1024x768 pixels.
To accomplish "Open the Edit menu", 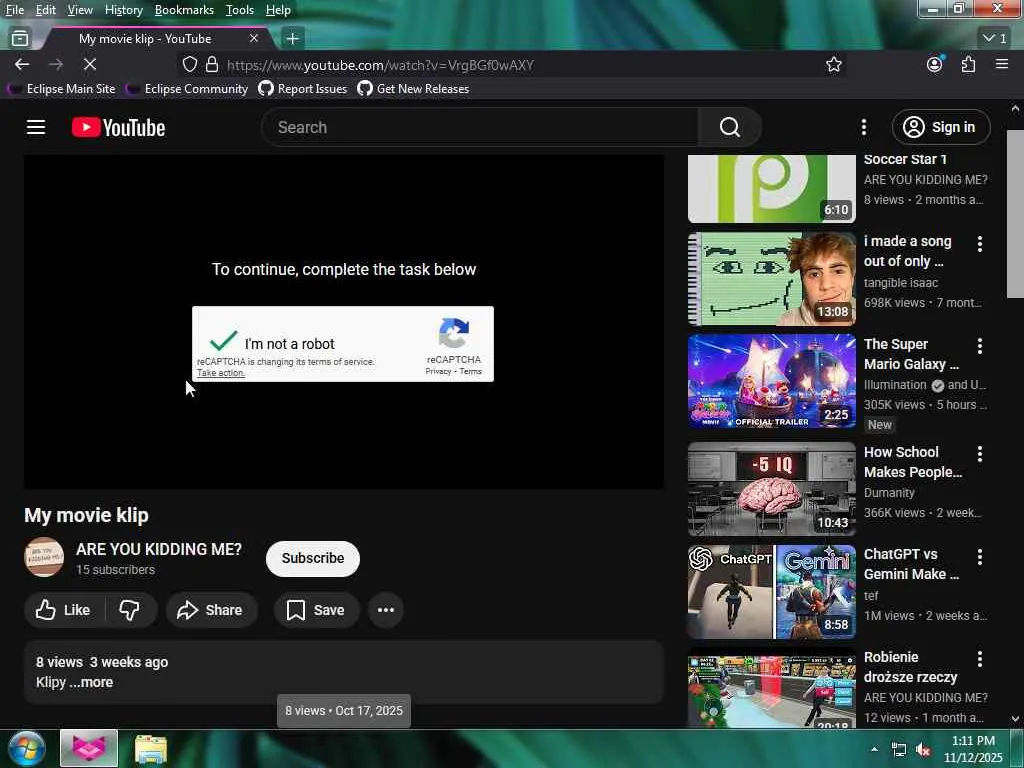I will click(46, 10).
